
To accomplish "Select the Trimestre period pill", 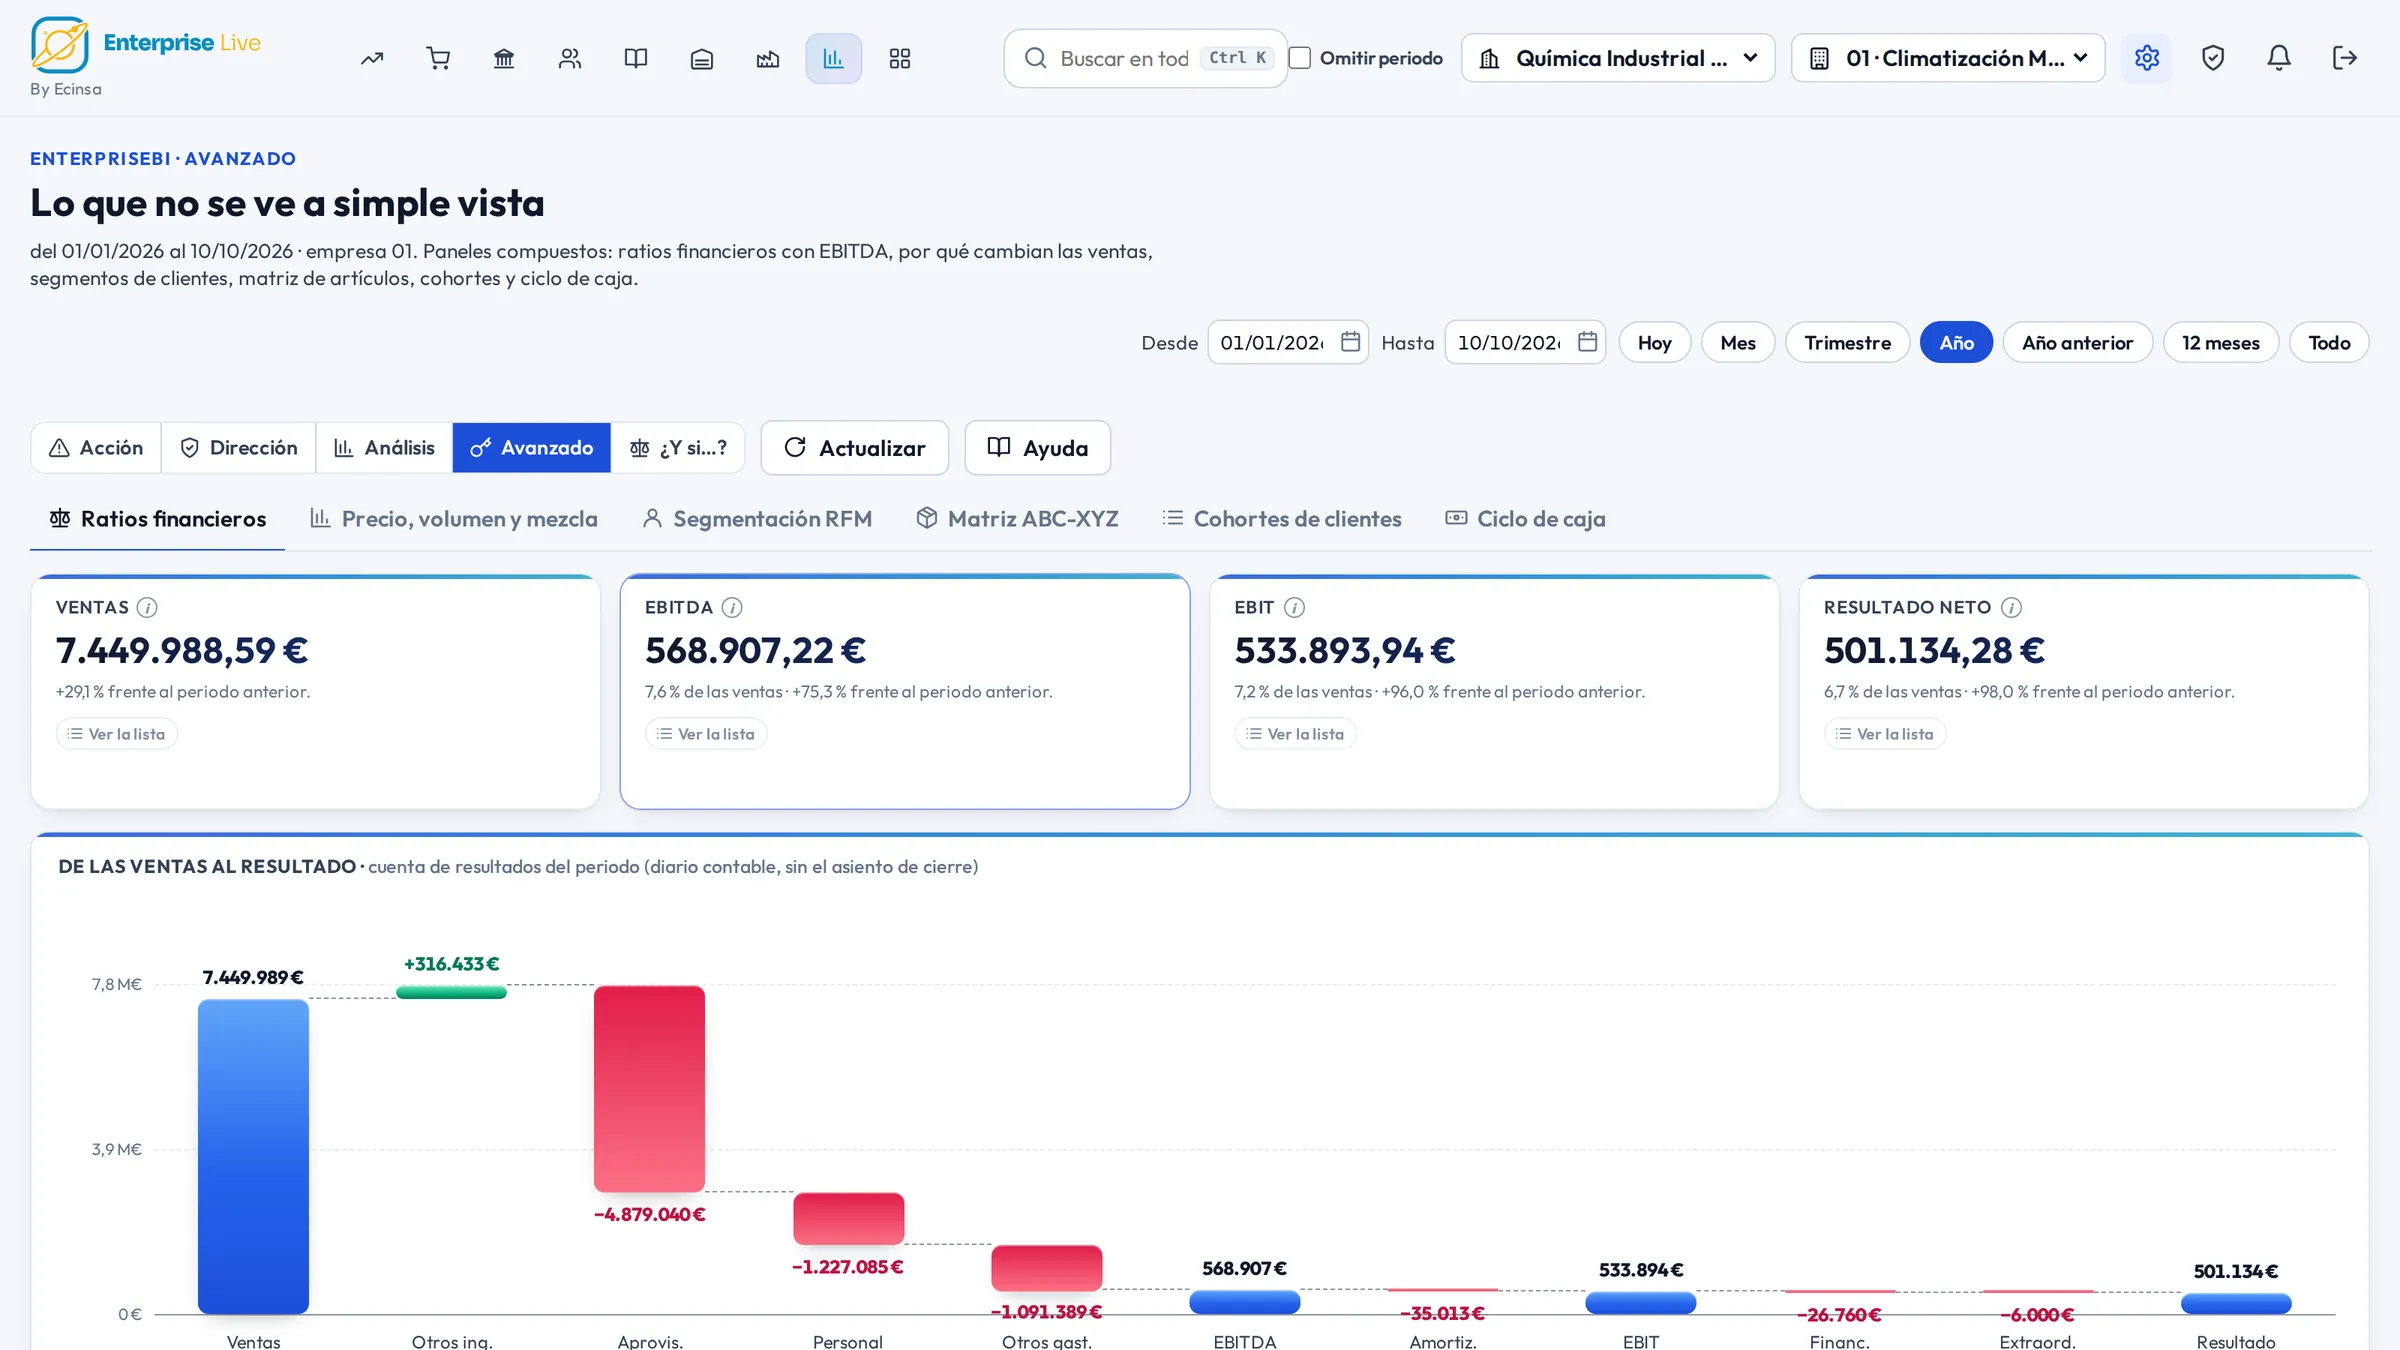I will pyautogui.click(x=1848, y=342).
